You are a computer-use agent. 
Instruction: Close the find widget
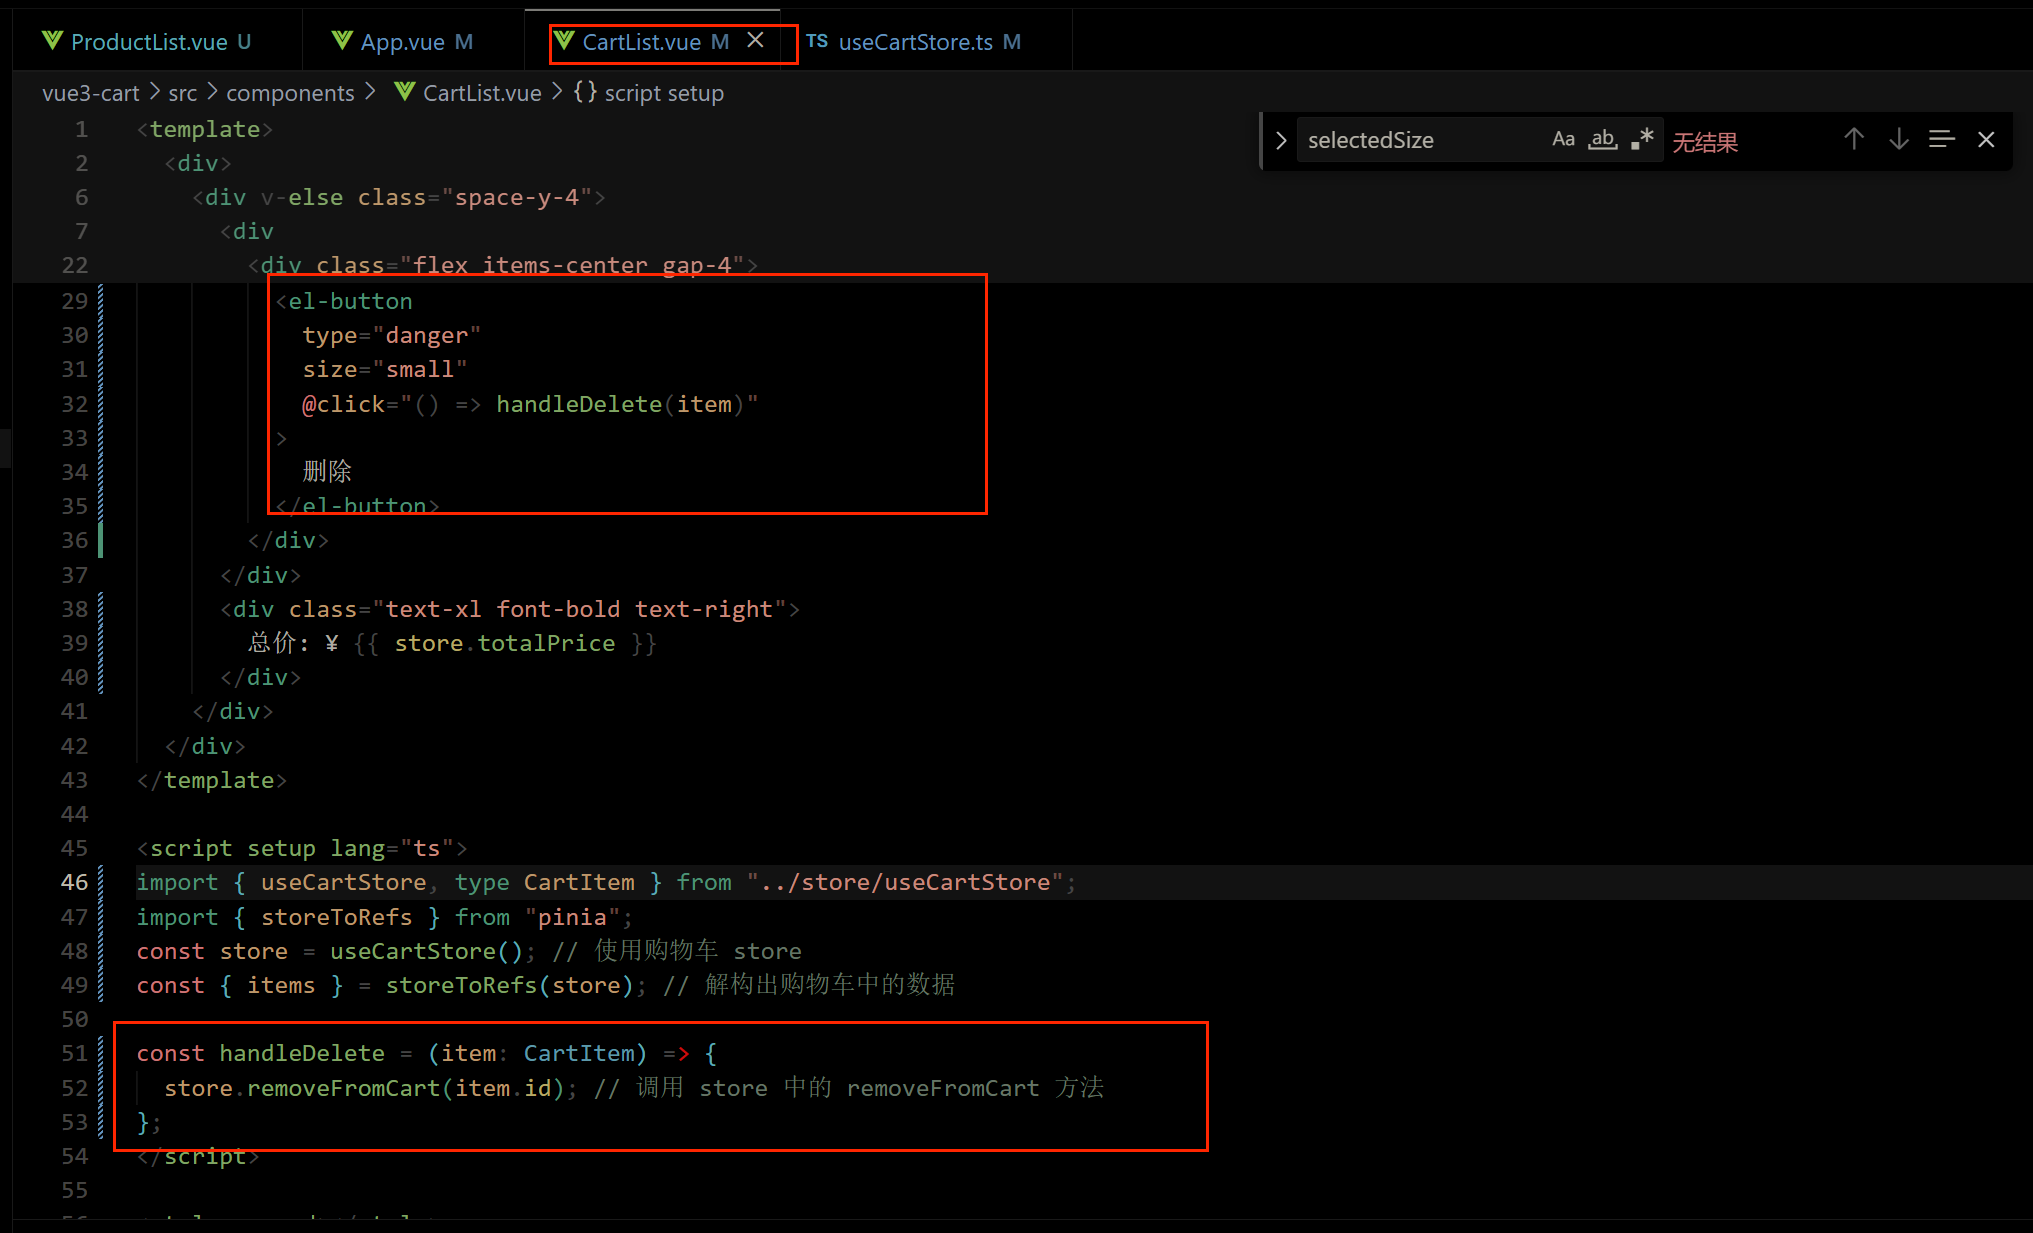coord(1986,140)
